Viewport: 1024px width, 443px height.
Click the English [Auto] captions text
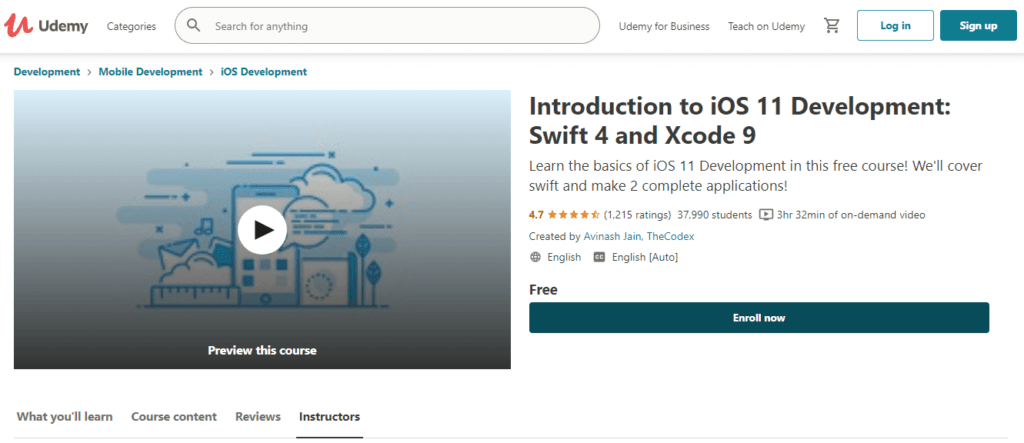645,257
